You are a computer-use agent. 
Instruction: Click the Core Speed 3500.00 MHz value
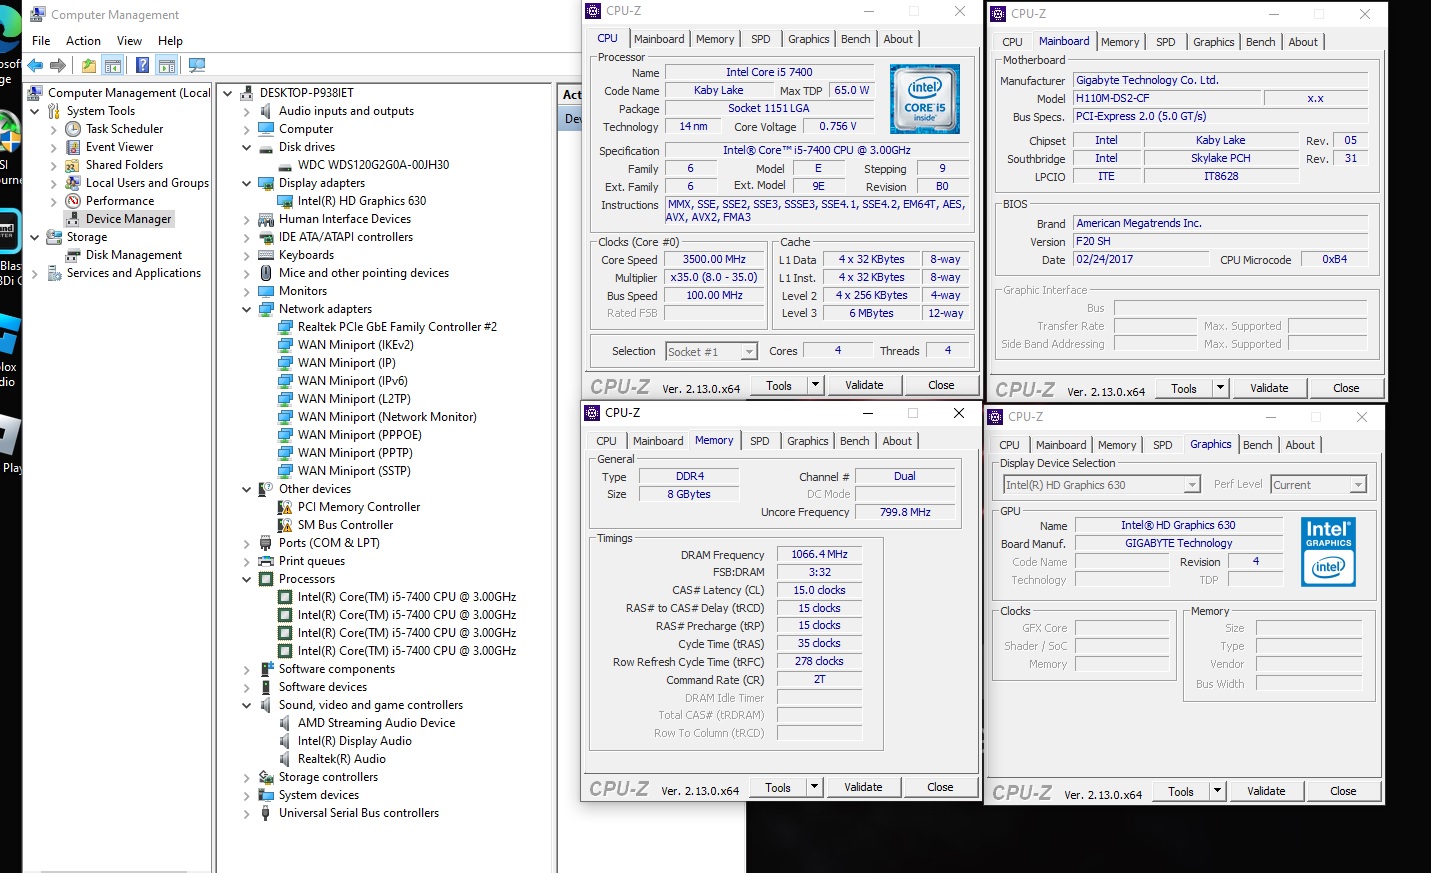pos(714,260)
